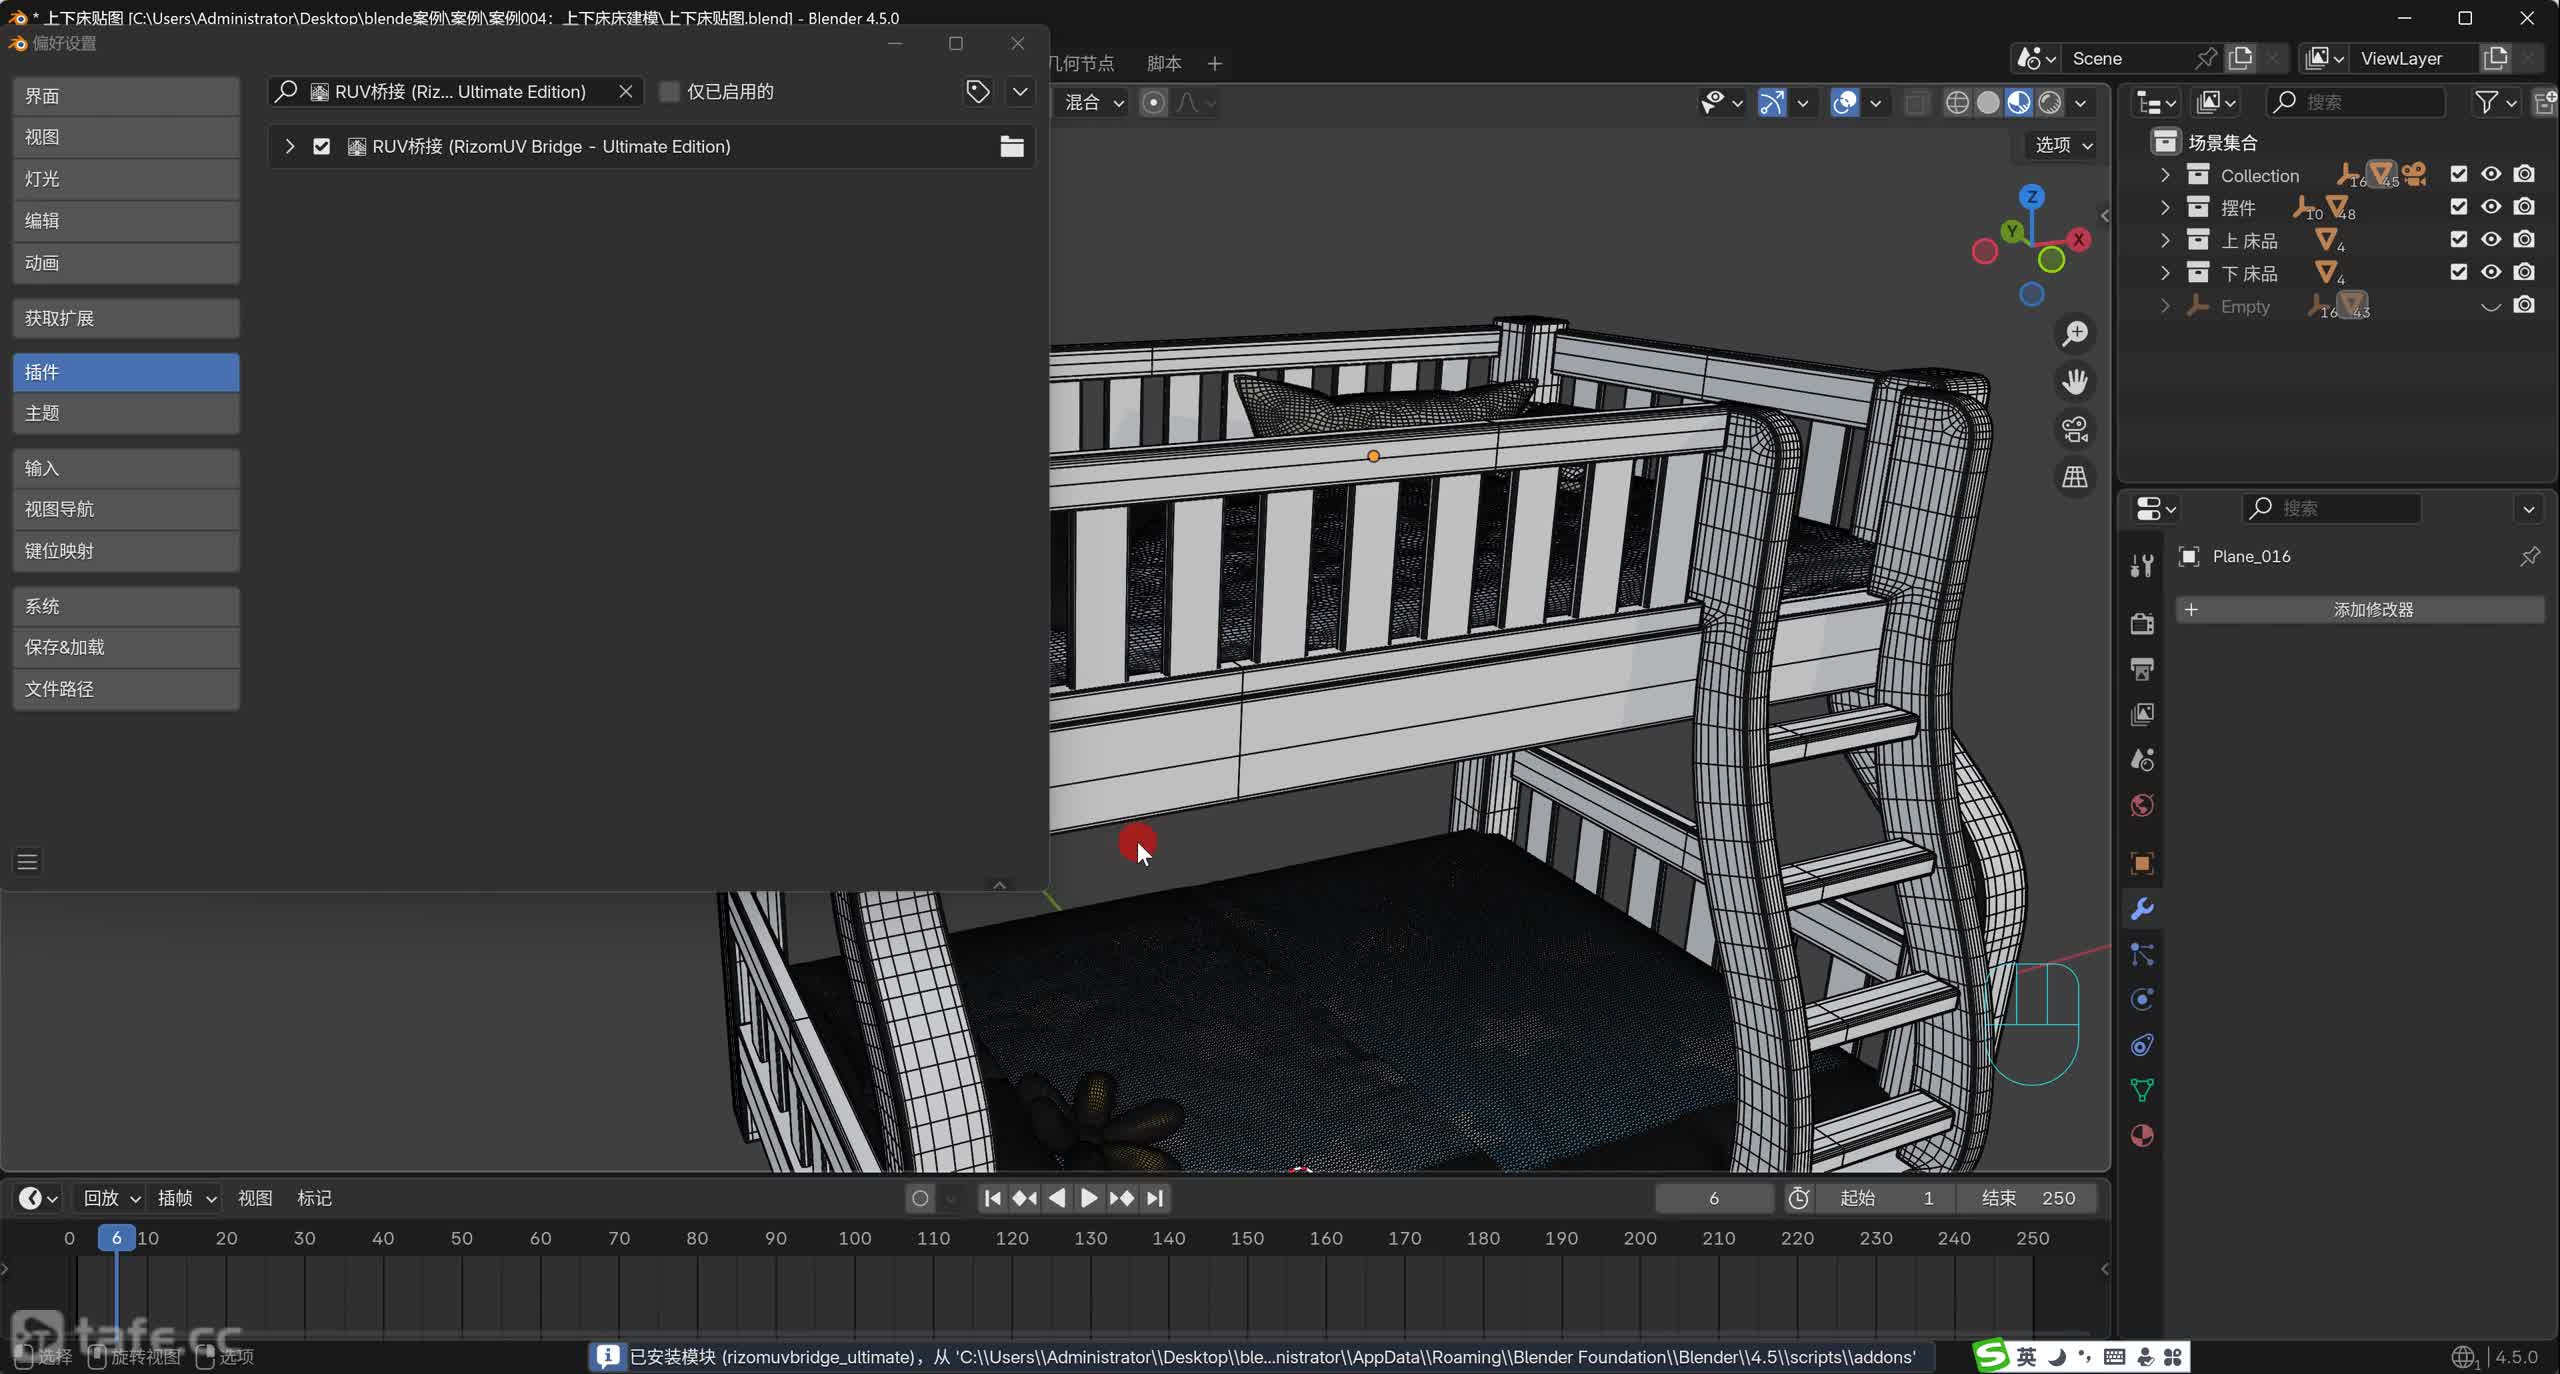This screenshot has height=1374, width=2560.
Task: Open the Physics properties tab icon
Action: [x=2142, y=1000]
